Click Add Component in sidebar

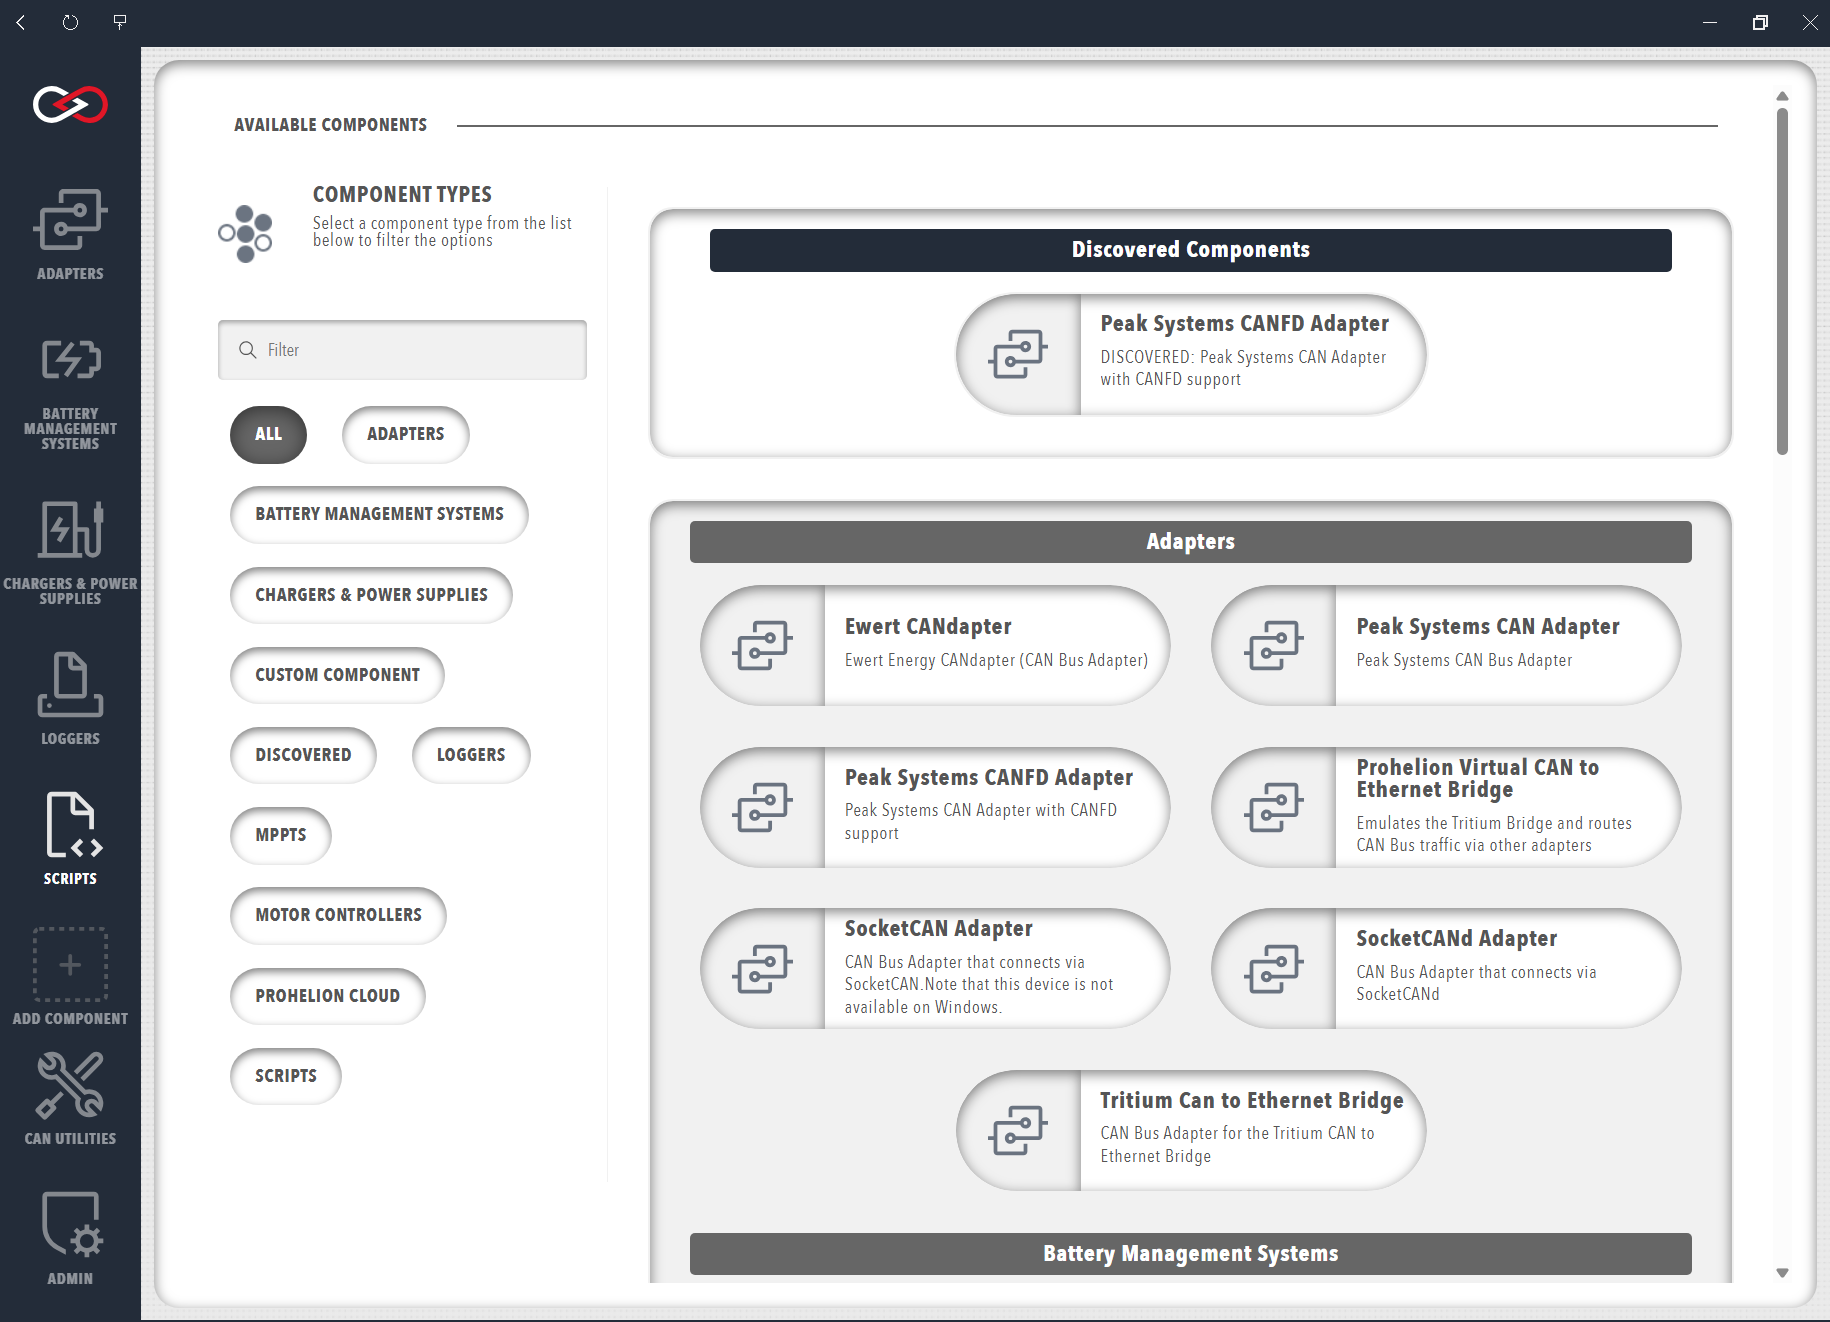tap(70, 977)
